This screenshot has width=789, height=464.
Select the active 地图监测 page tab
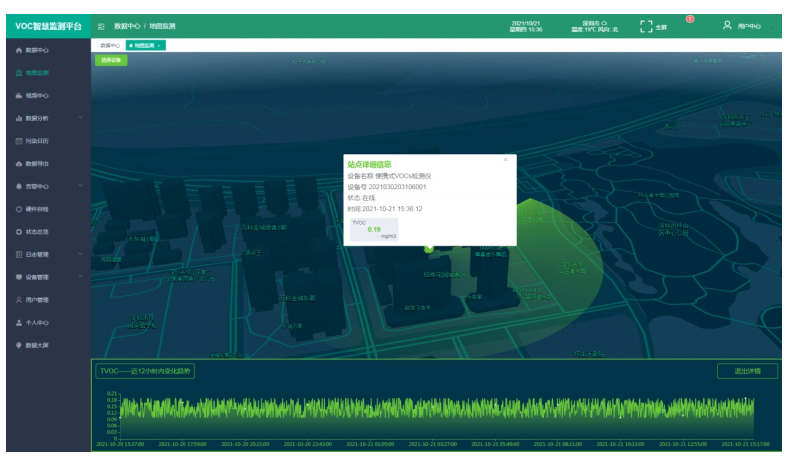click(145, 46)
